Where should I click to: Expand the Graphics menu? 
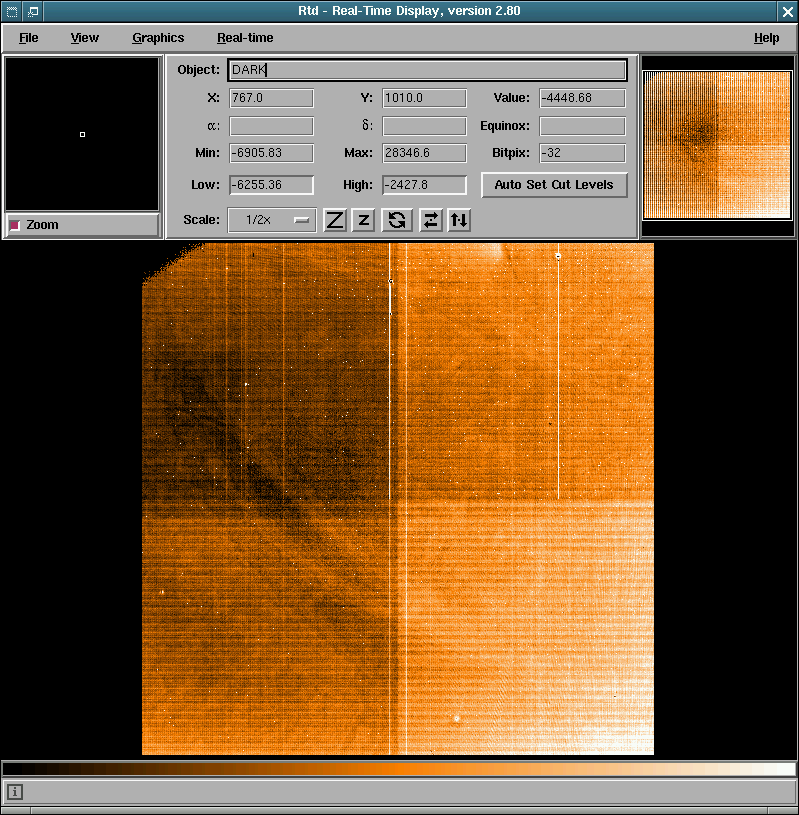coord(158,38)
